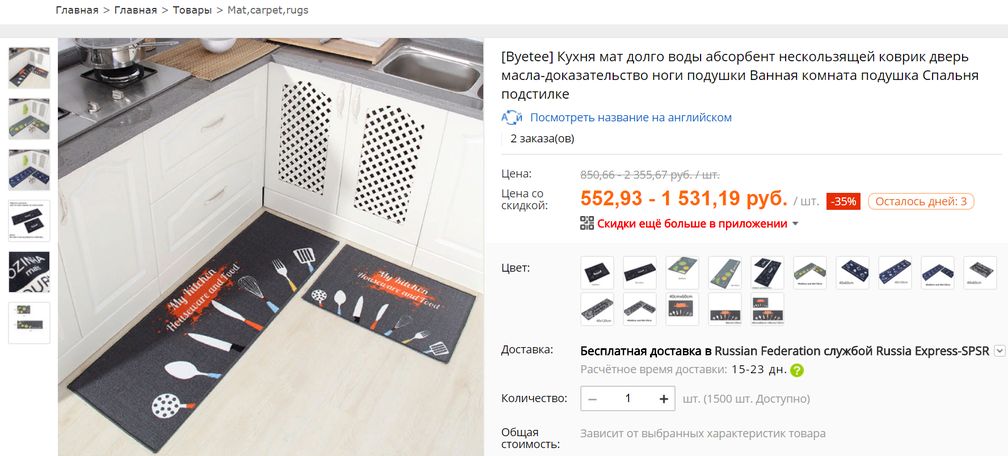Click the 'Скидки ещё больше в приложении' text
Image resolution: width=1008 pixels, height=456 pixels.
tap(692, 224)
